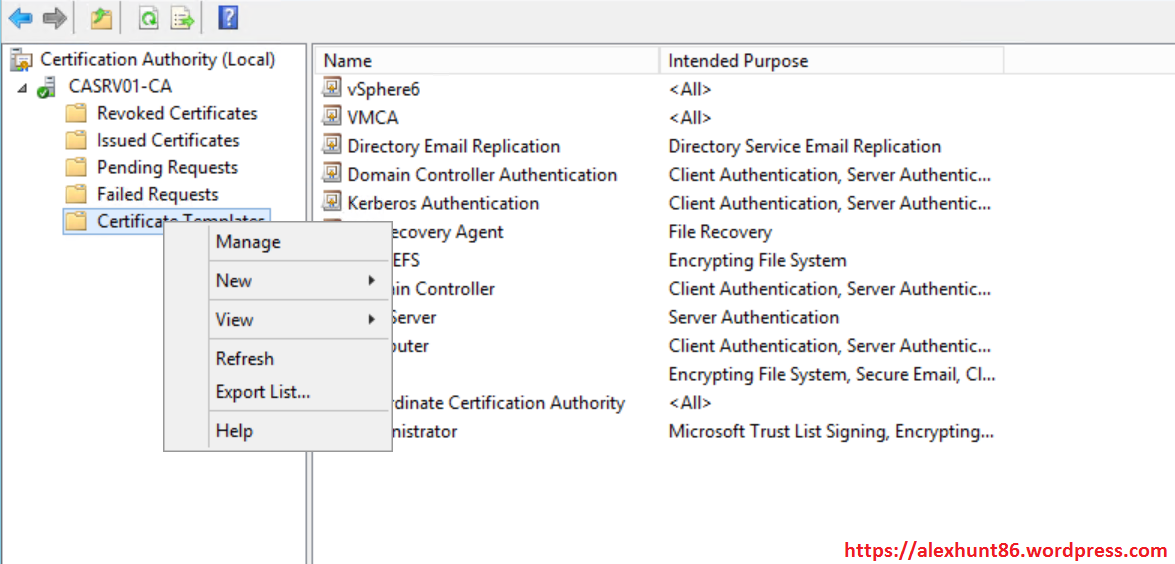The image size is (1175, 564).
Task: Click the Back arrow toolbar icon
Action: (20, 17)
